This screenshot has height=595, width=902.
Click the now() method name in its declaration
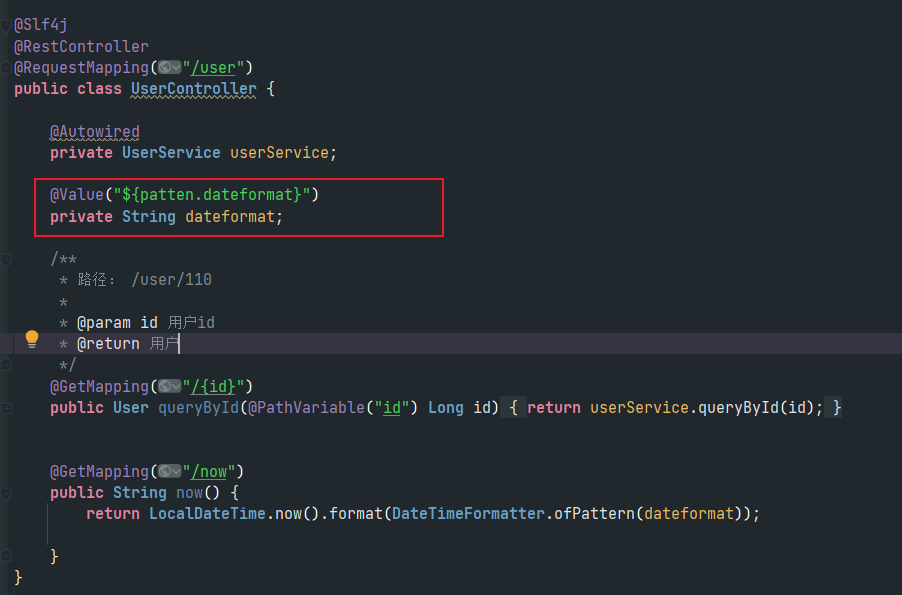[x=189, y=493]
